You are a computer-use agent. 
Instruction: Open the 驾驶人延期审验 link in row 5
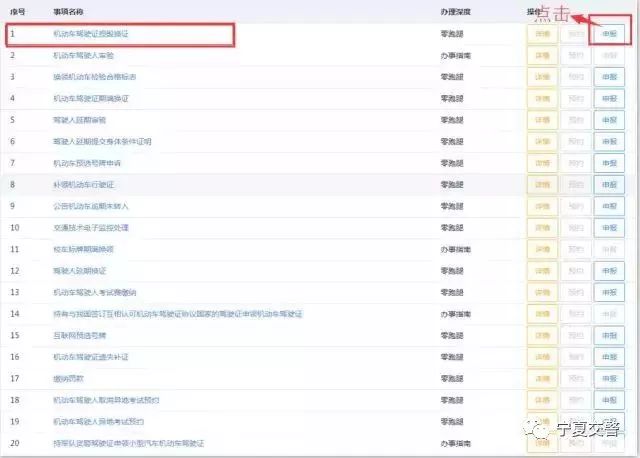click(80, 120)
